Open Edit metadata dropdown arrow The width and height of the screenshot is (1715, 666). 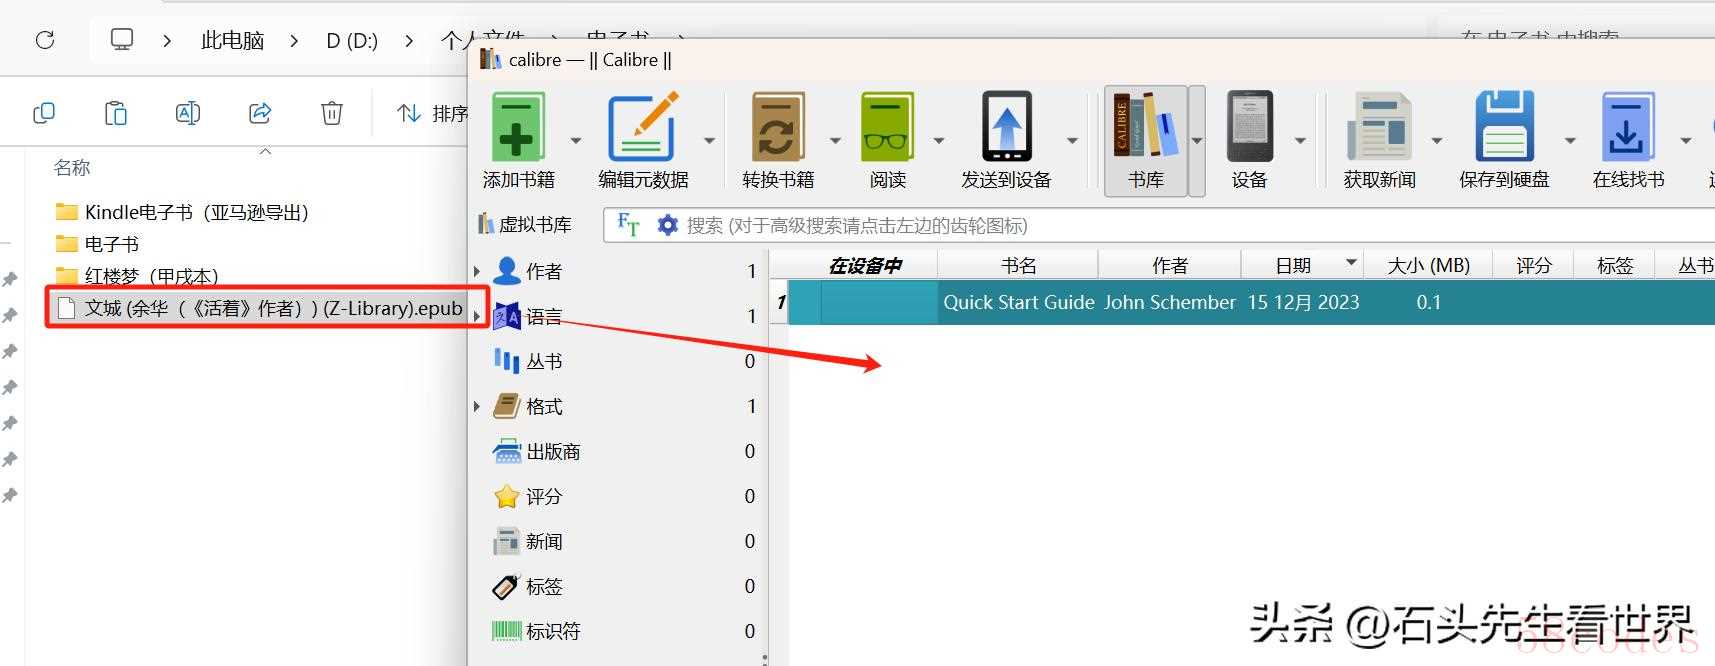point(709,140)
